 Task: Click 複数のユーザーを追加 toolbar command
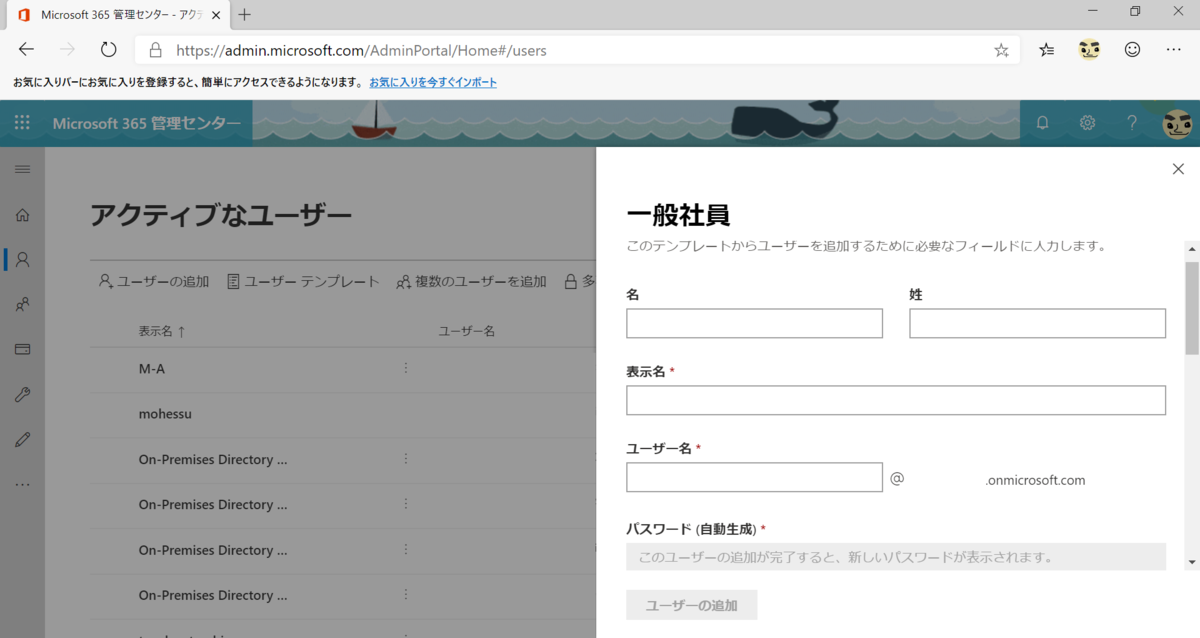click(x=472, y=282)
